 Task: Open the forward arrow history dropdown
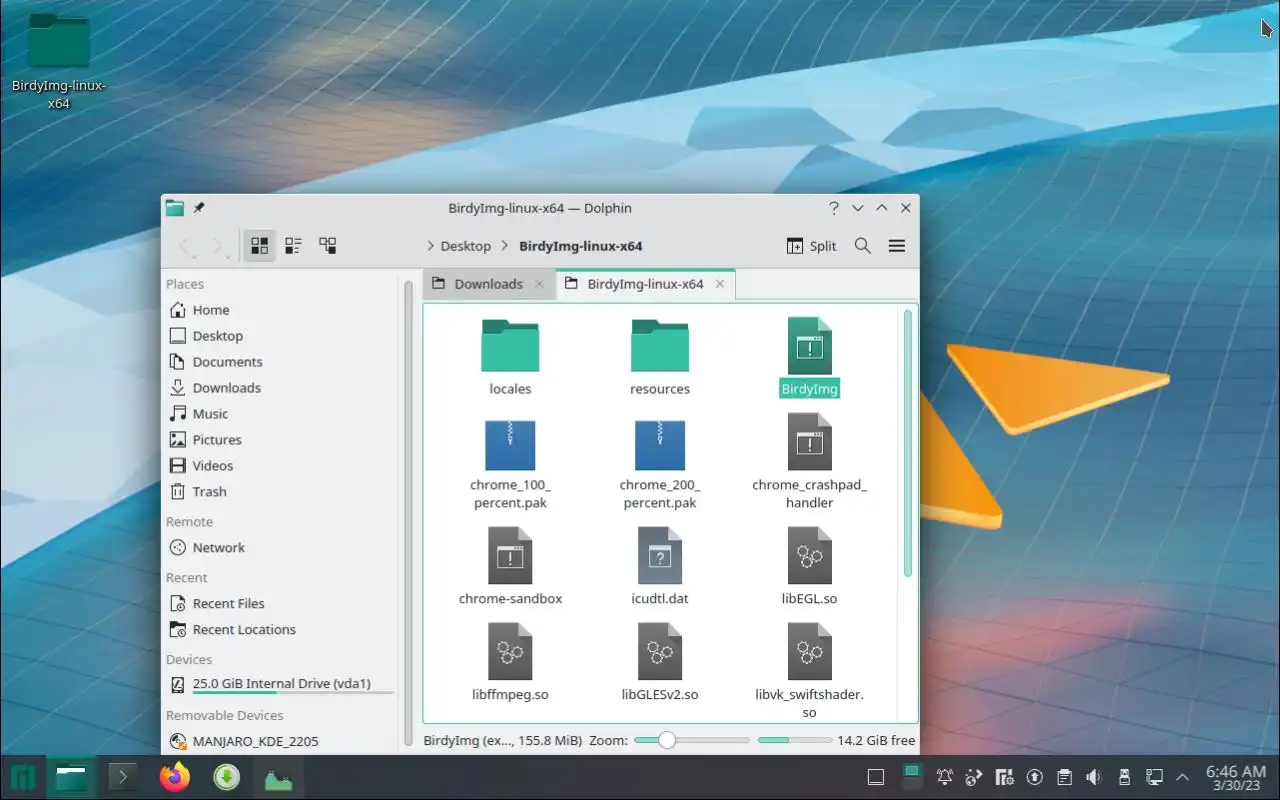point(228,256)
